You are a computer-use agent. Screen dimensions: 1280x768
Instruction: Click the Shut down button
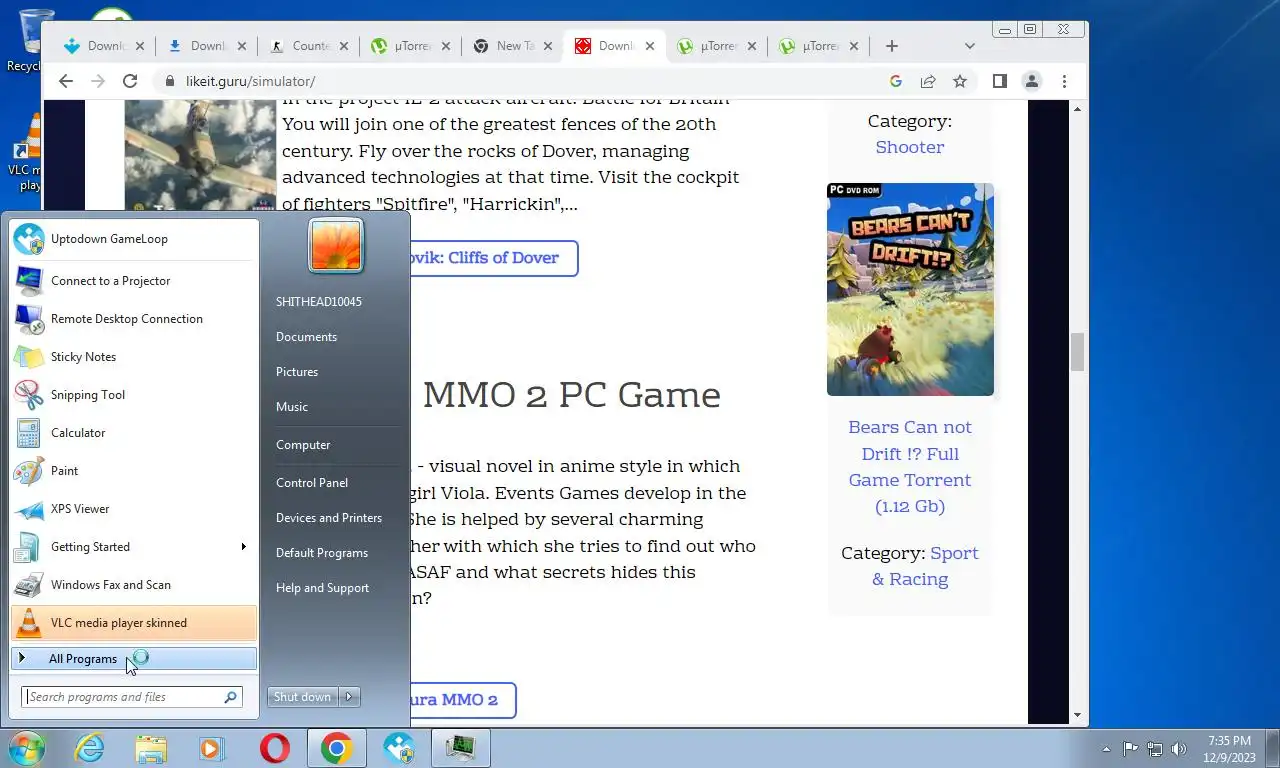[303, 697]
